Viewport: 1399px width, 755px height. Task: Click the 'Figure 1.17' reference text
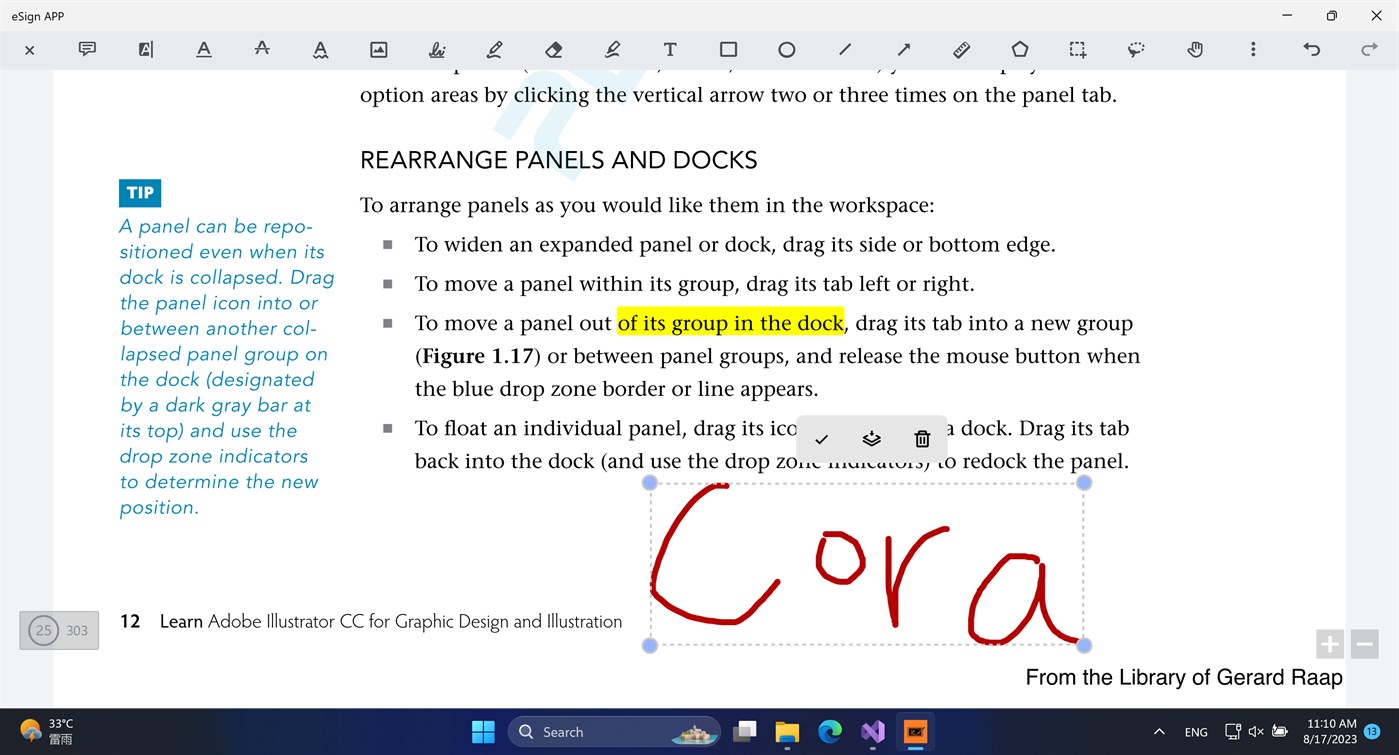tap(478, 356)
